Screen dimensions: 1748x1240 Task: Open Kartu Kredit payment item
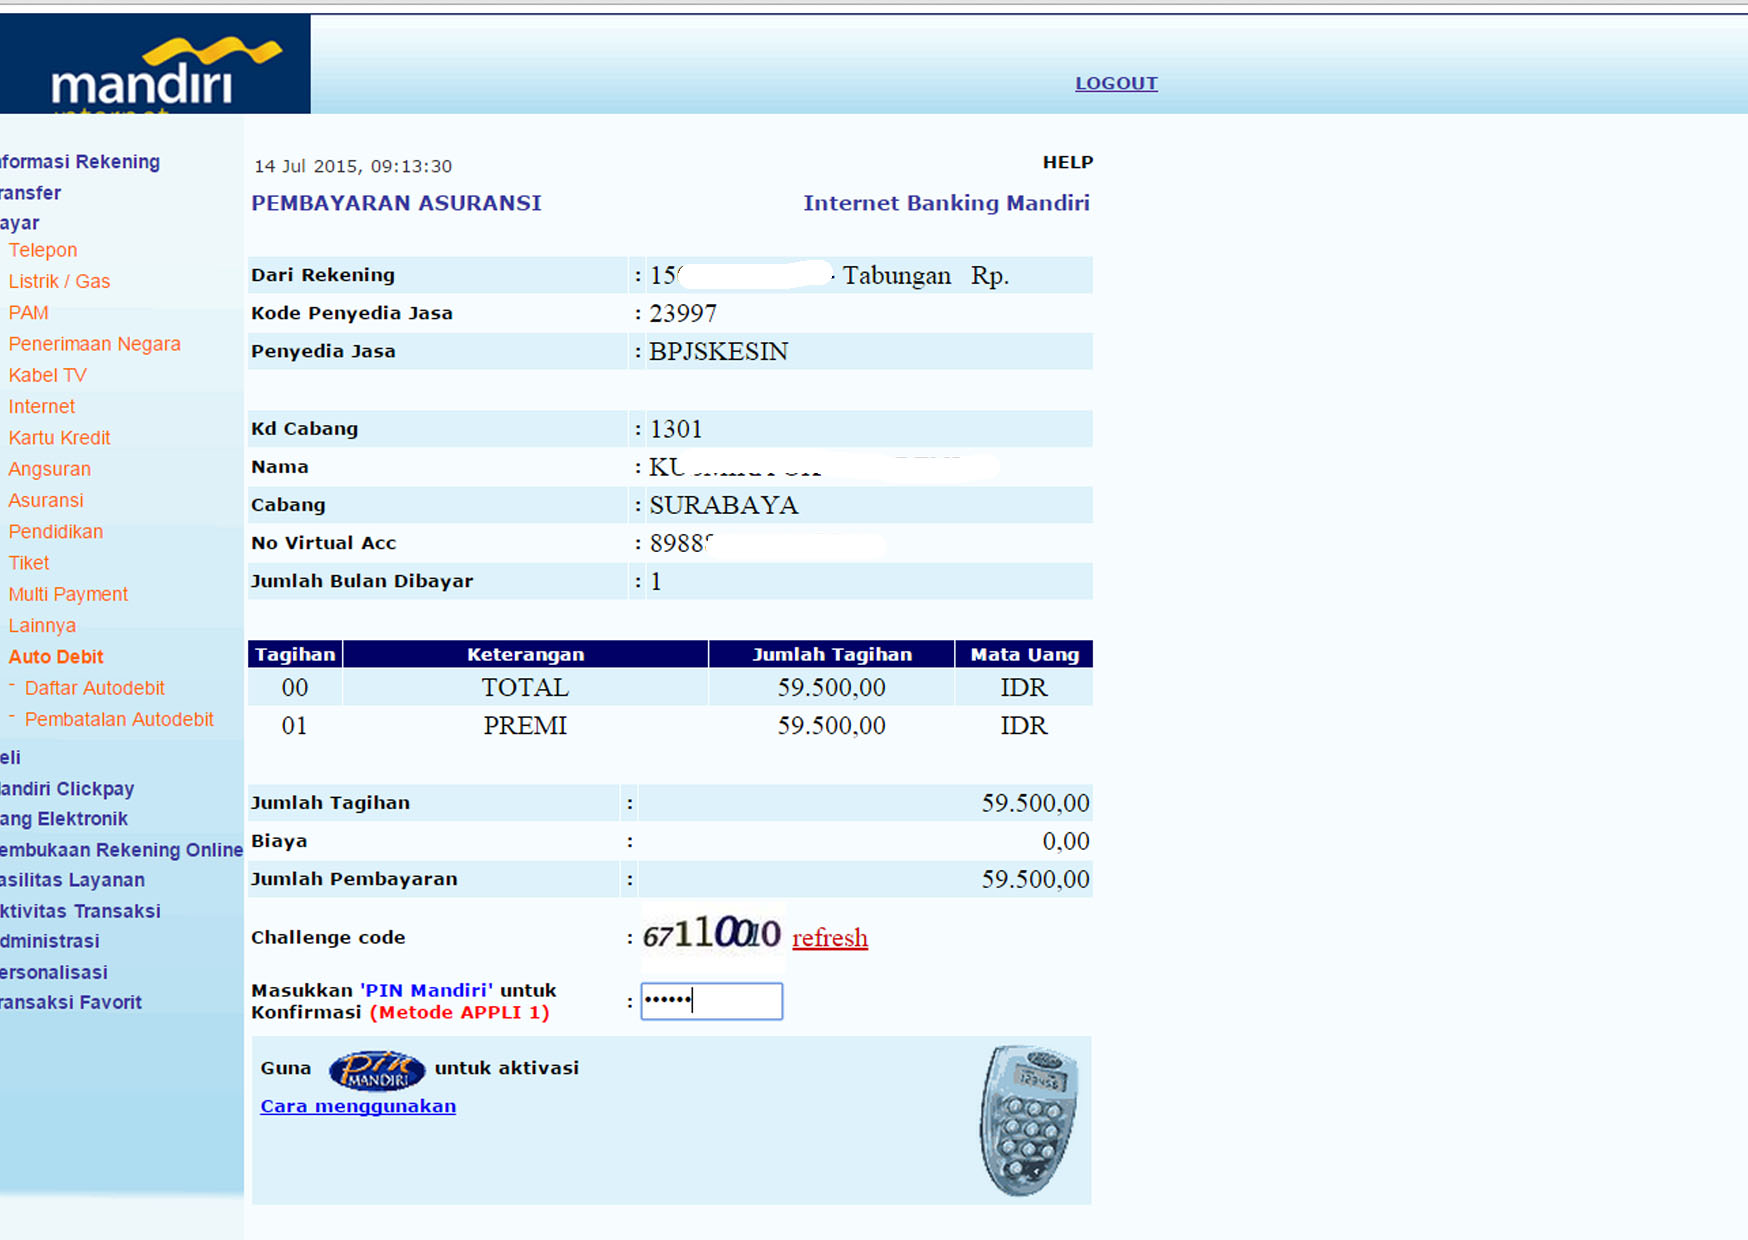click(x=59, y=438)
